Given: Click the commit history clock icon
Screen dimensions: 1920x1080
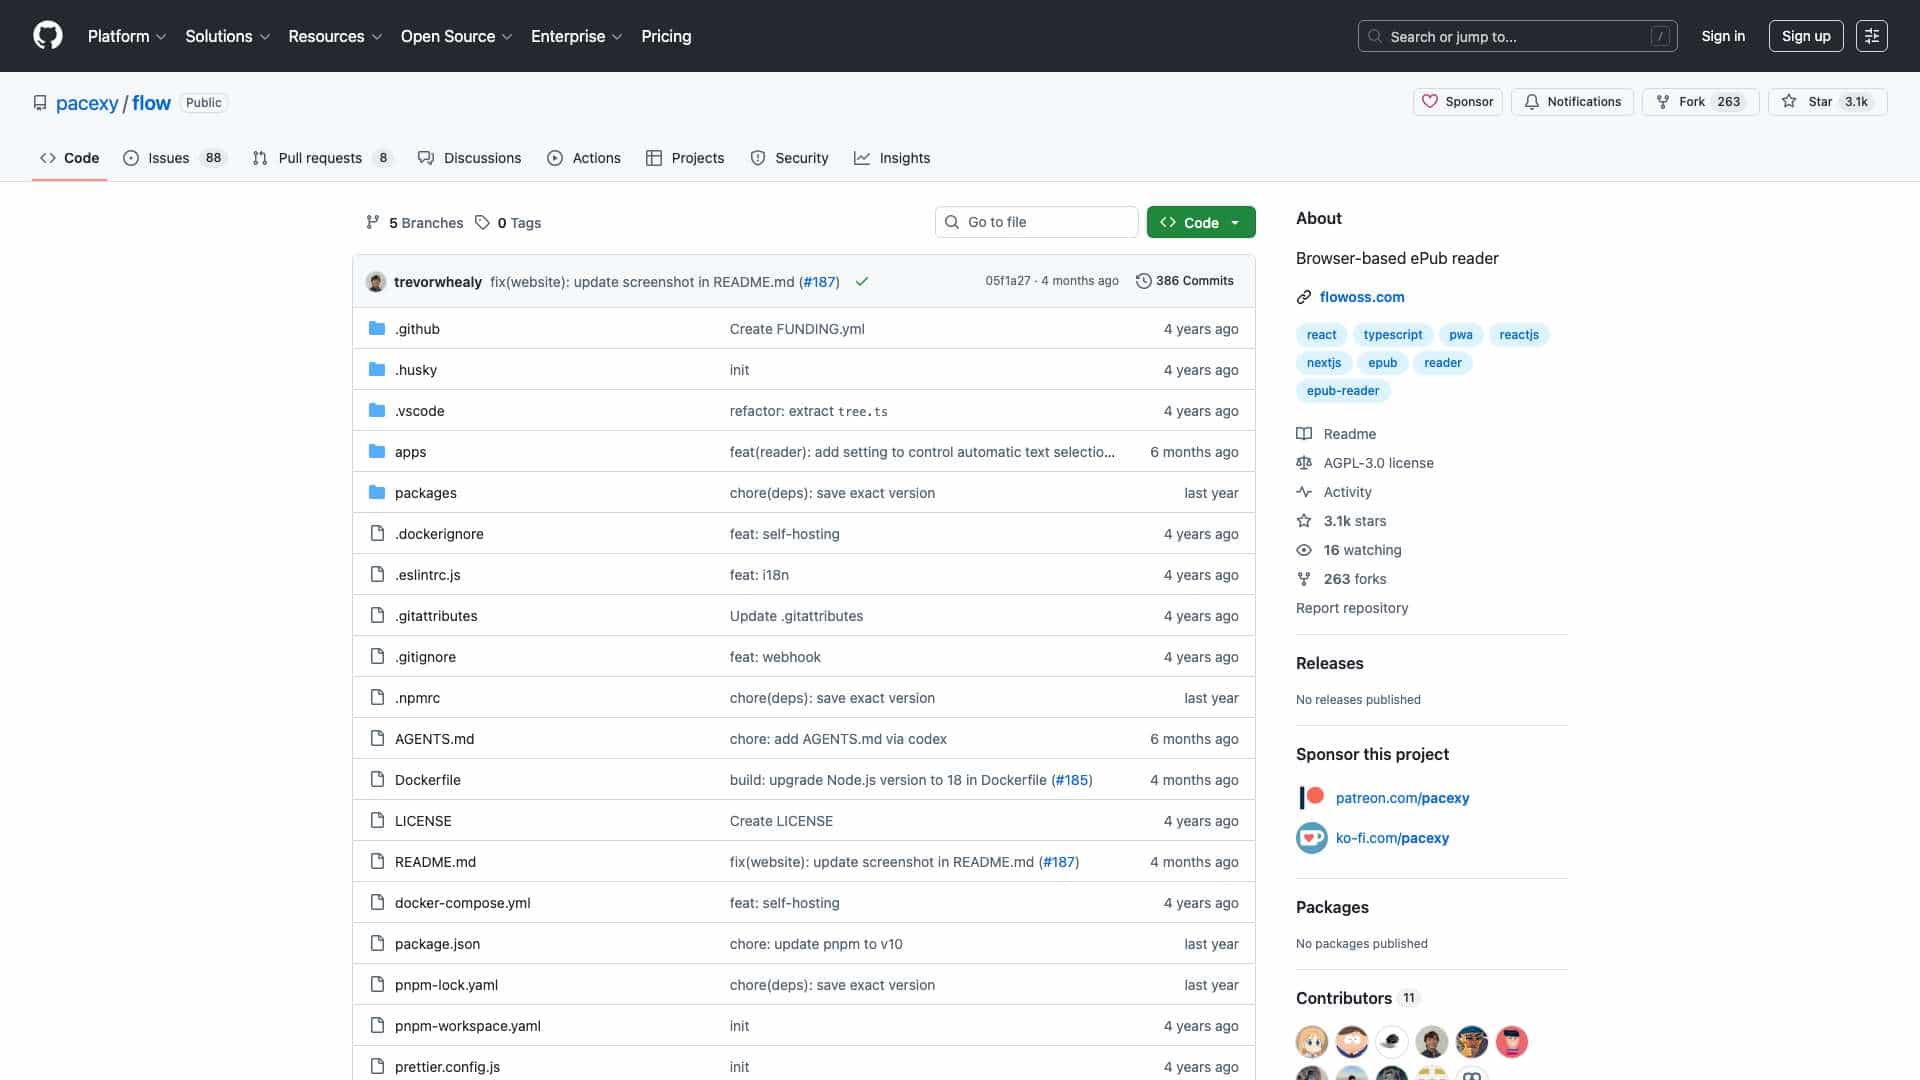Looking at the screenshot, I should point(1143,281).
